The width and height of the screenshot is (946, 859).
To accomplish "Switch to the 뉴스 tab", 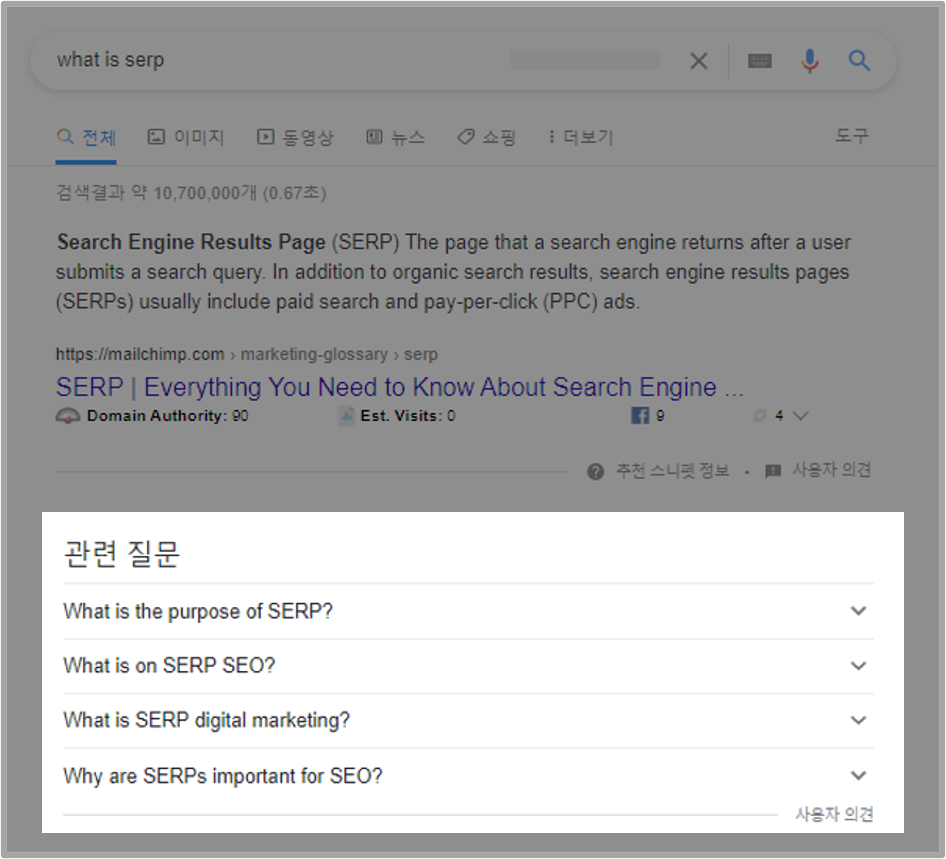I will 396,137.
